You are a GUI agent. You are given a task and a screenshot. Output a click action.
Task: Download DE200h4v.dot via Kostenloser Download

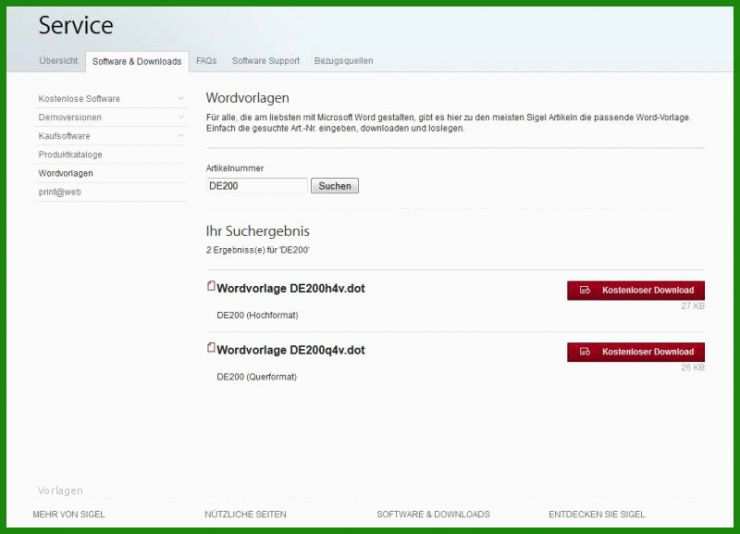click(x=636, y=290)
